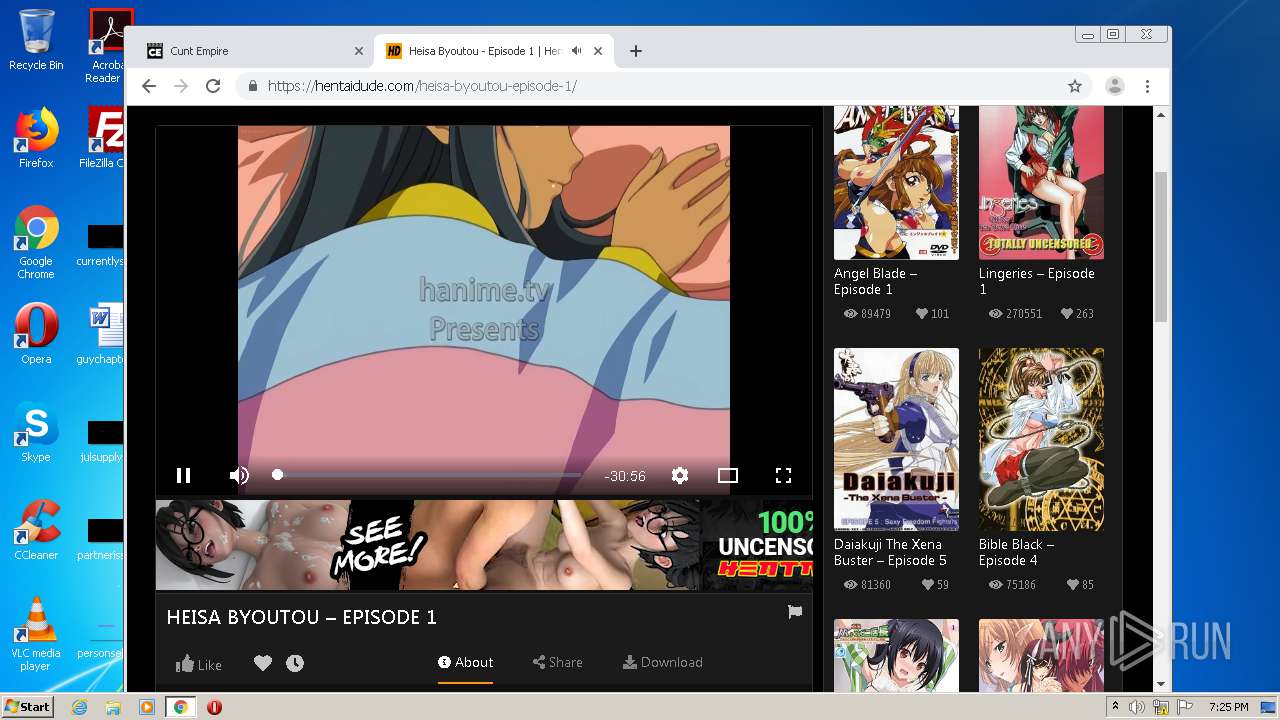Click the Chrome taskbar button

[x=181, y=707]
